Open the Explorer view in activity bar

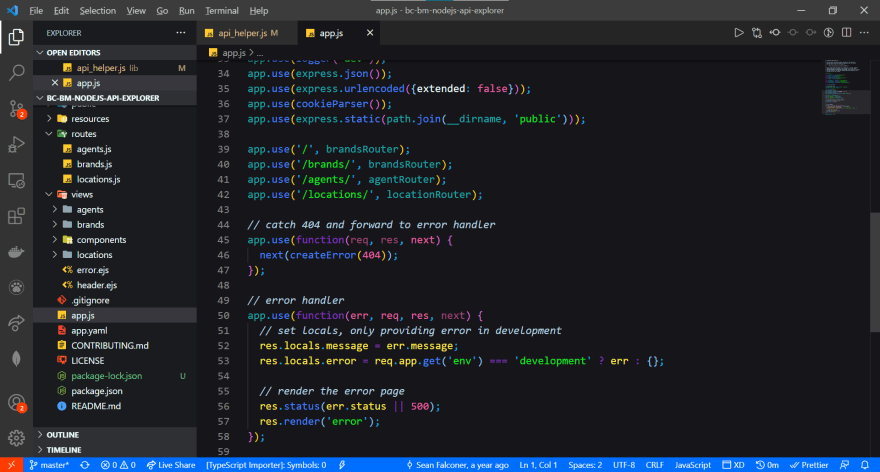tap(16, 37)
